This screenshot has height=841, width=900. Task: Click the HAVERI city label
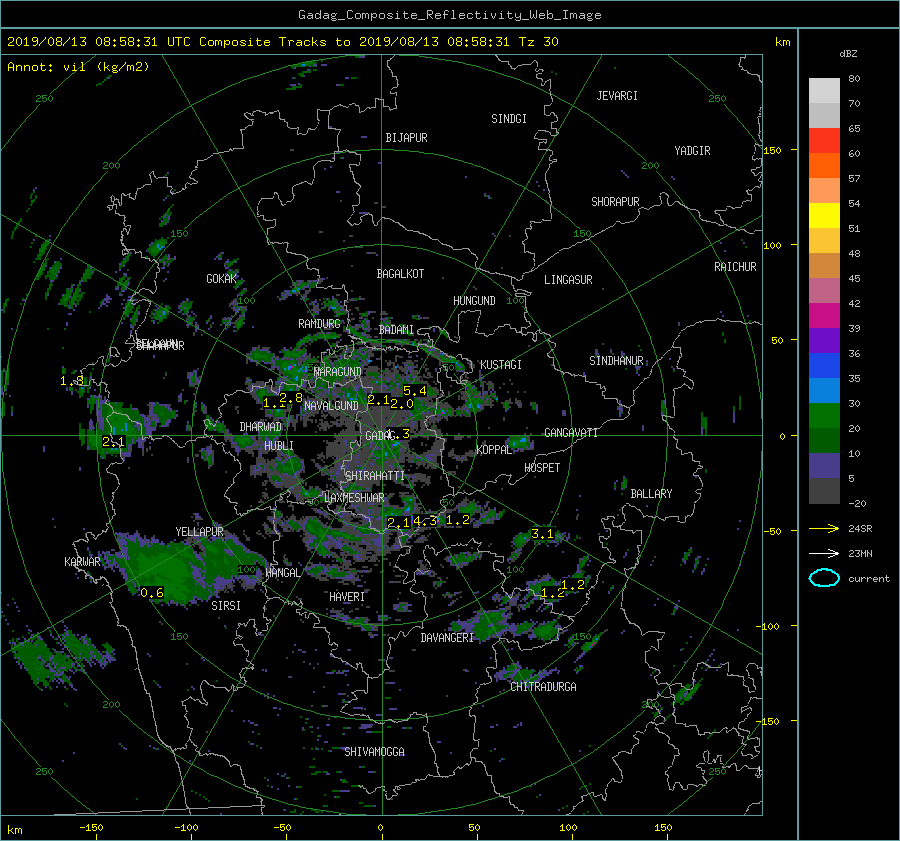(x=347, y=597)
